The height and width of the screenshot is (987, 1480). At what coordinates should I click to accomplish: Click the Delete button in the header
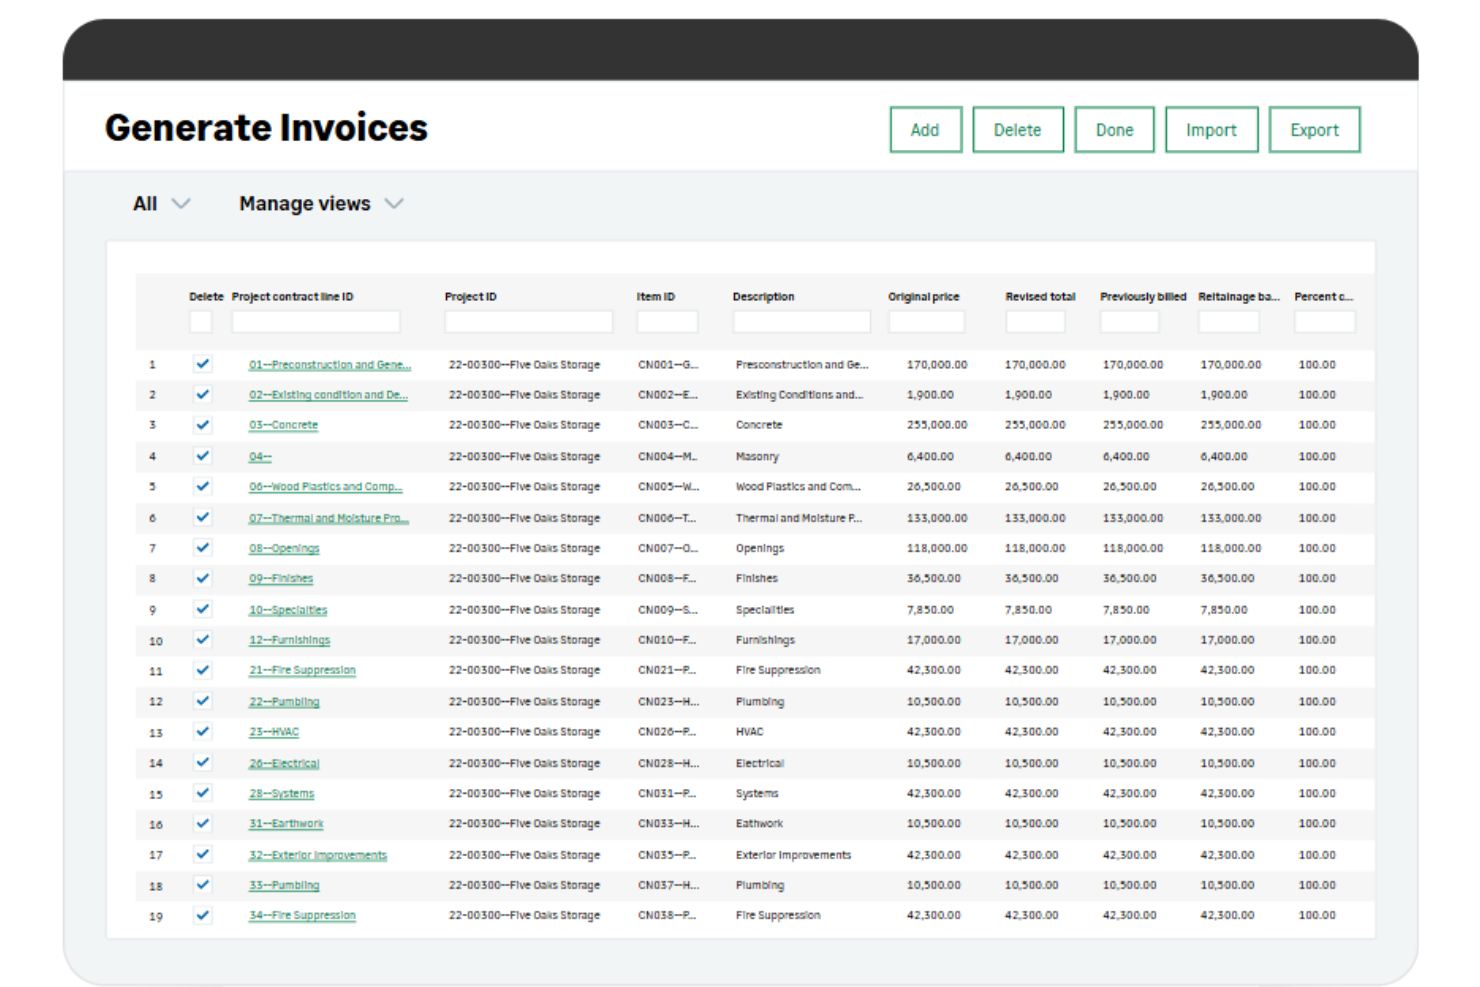point(1017,129)
